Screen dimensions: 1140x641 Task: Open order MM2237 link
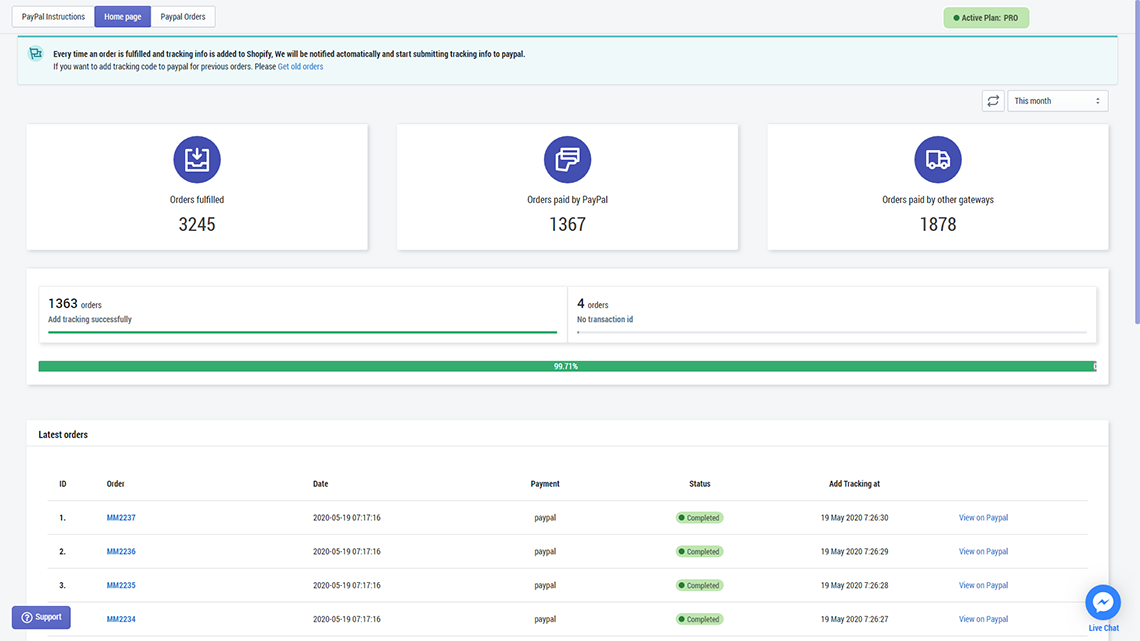pos(121,517)
